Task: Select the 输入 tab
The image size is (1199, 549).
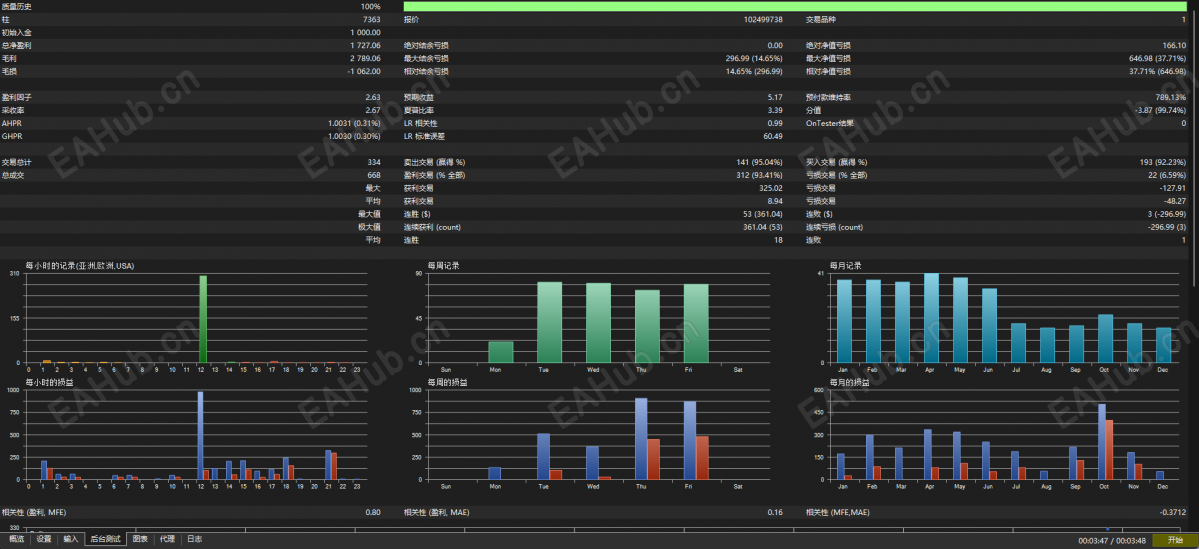Action: pyautogui.click(x=71, y=539)
